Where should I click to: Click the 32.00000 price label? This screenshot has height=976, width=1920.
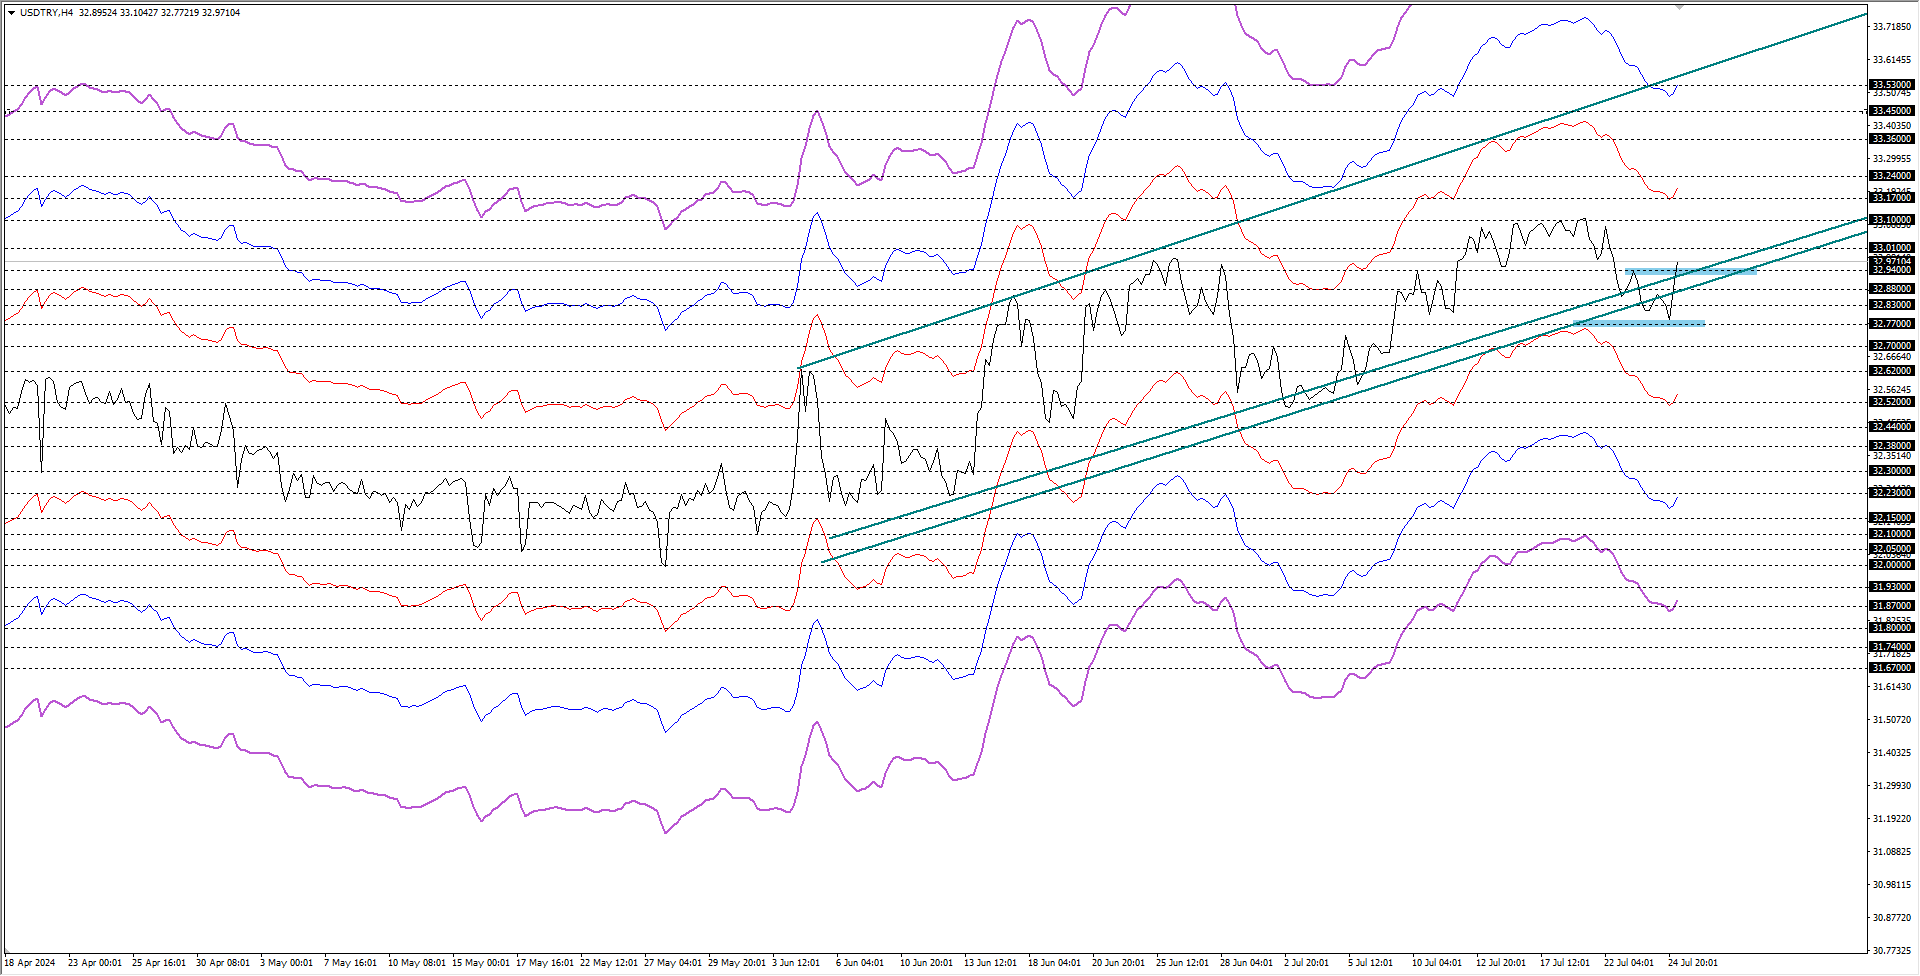[1892, 565]
